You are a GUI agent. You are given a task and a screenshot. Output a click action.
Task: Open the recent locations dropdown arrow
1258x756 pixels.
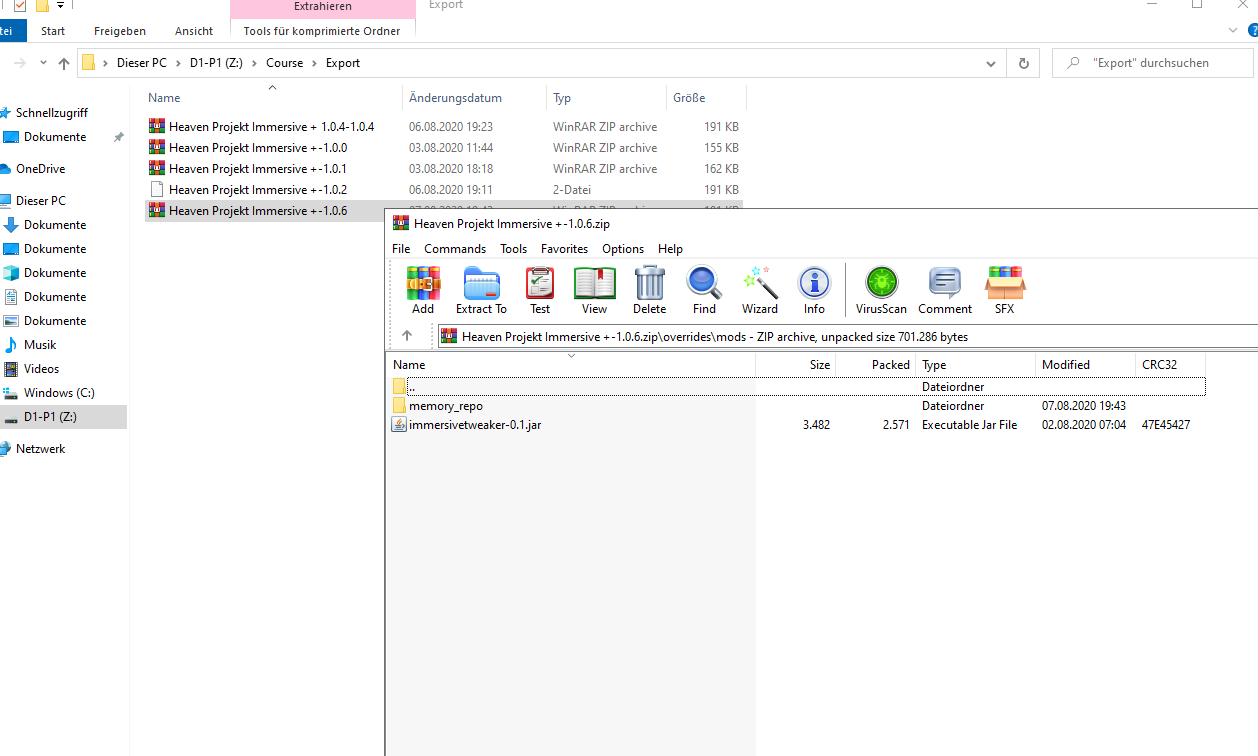(x=43, y=63)
